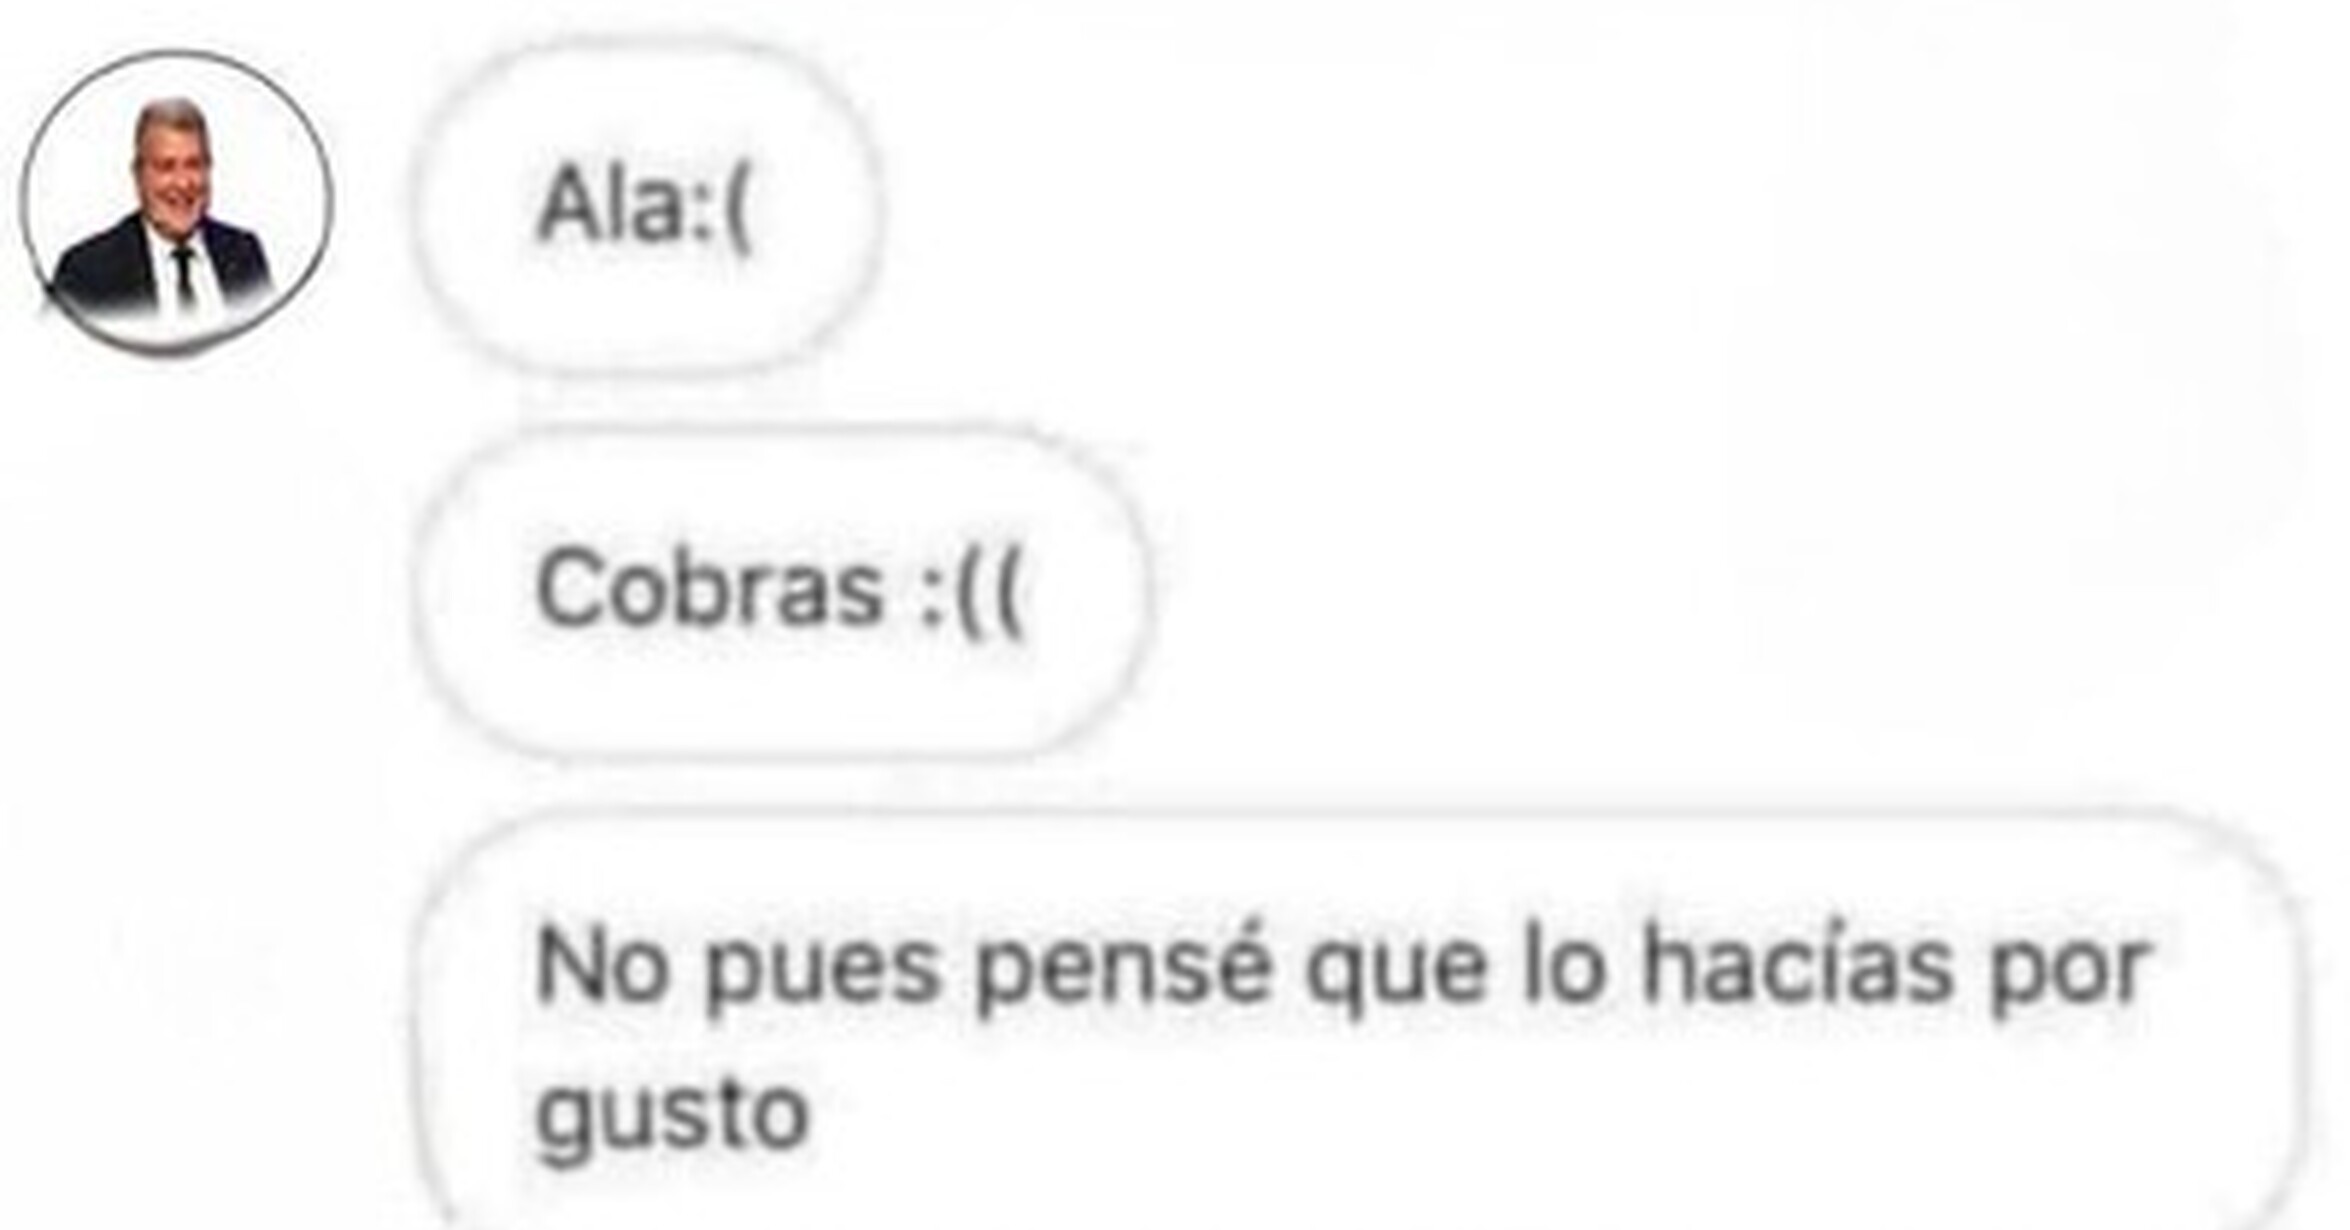This screenshot has width=2350, height=1230.
Task: Select the "Ala:(" message bubble
Action: [646, 208]
